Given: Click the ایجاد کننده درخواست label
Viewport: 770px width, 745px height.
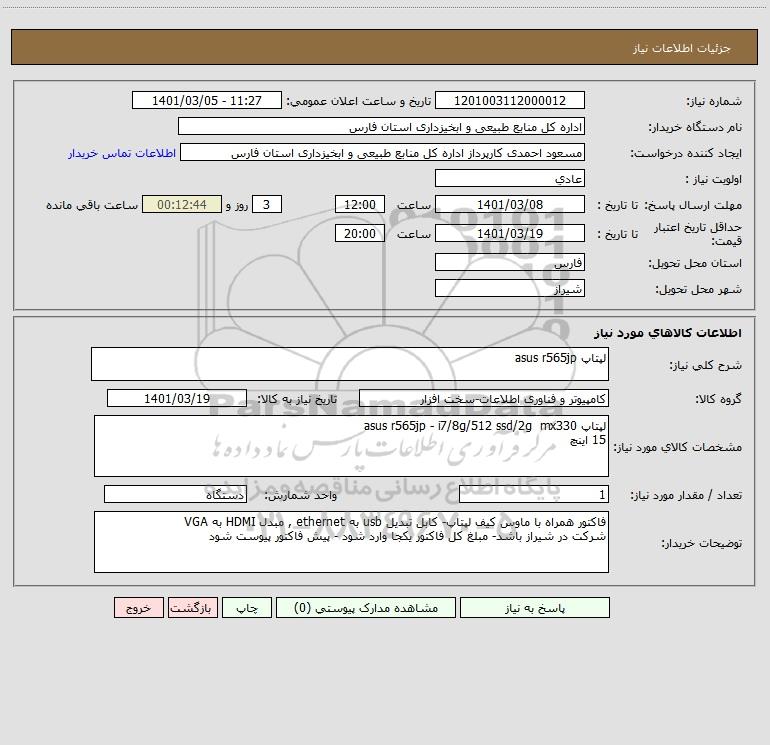Looking at the screenshot, I should (686, 153).
